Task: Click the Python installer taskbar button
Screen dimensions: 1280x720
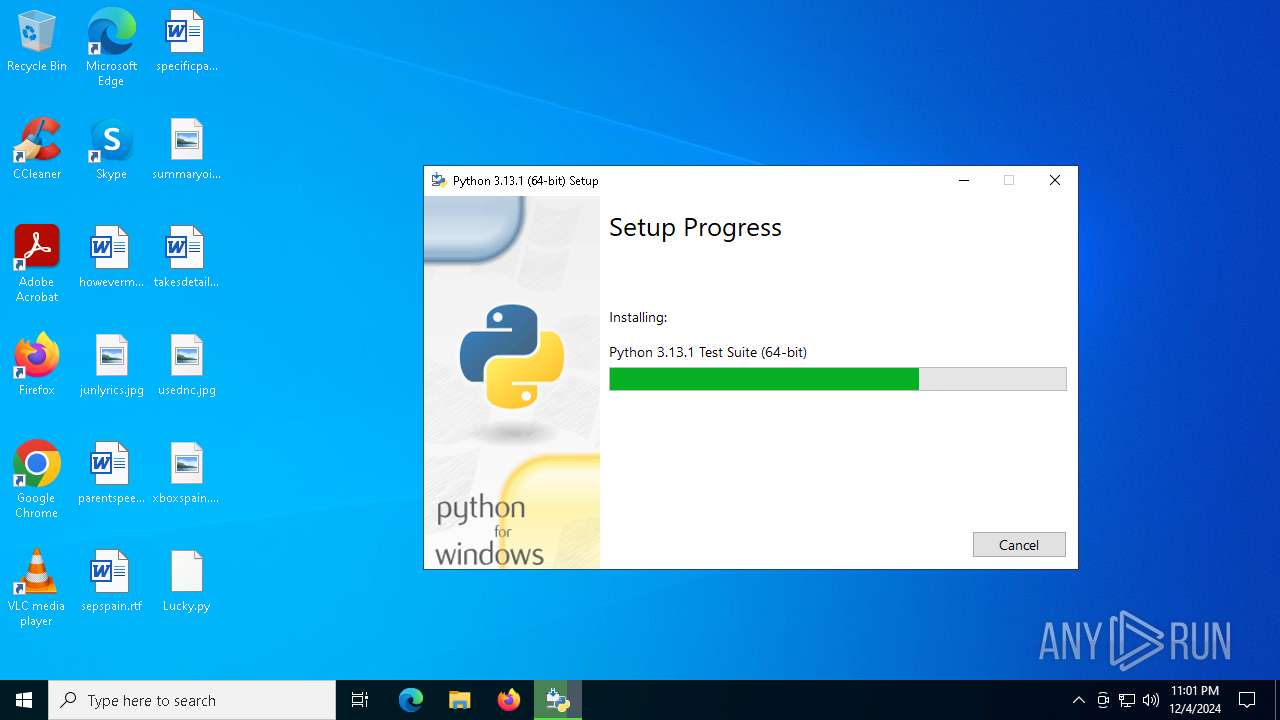Action: point(558,700)
